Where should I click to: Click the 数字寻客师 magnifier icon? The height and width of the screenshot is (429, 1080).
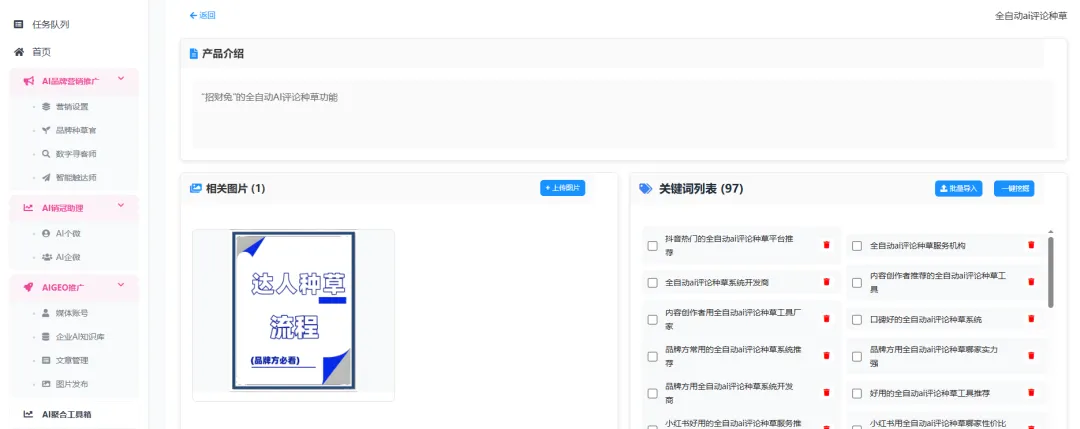tap(46, 154)
